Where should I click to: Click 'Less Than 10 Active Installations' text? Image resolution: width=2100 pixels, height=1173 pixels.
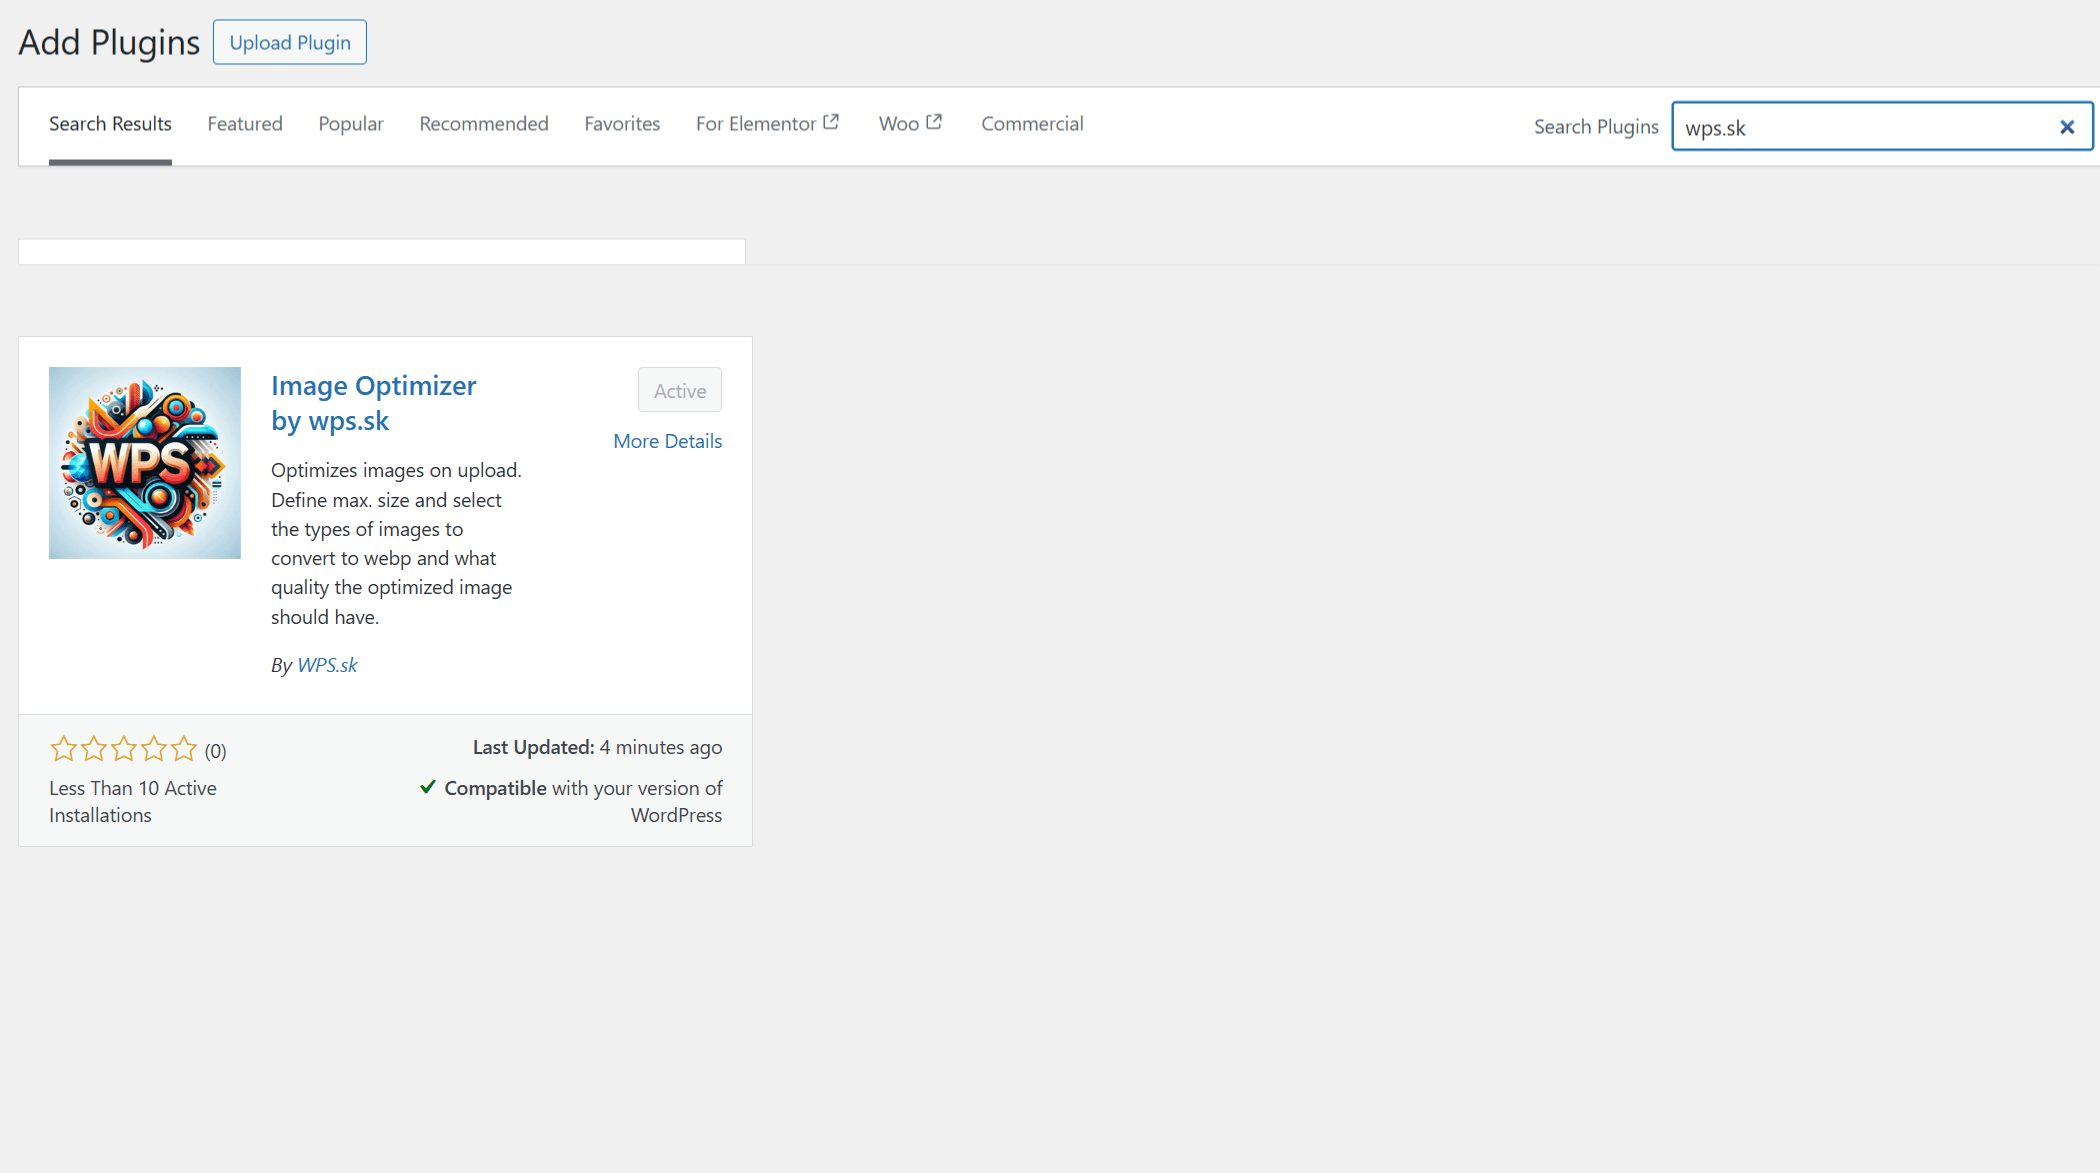(133, 802)
